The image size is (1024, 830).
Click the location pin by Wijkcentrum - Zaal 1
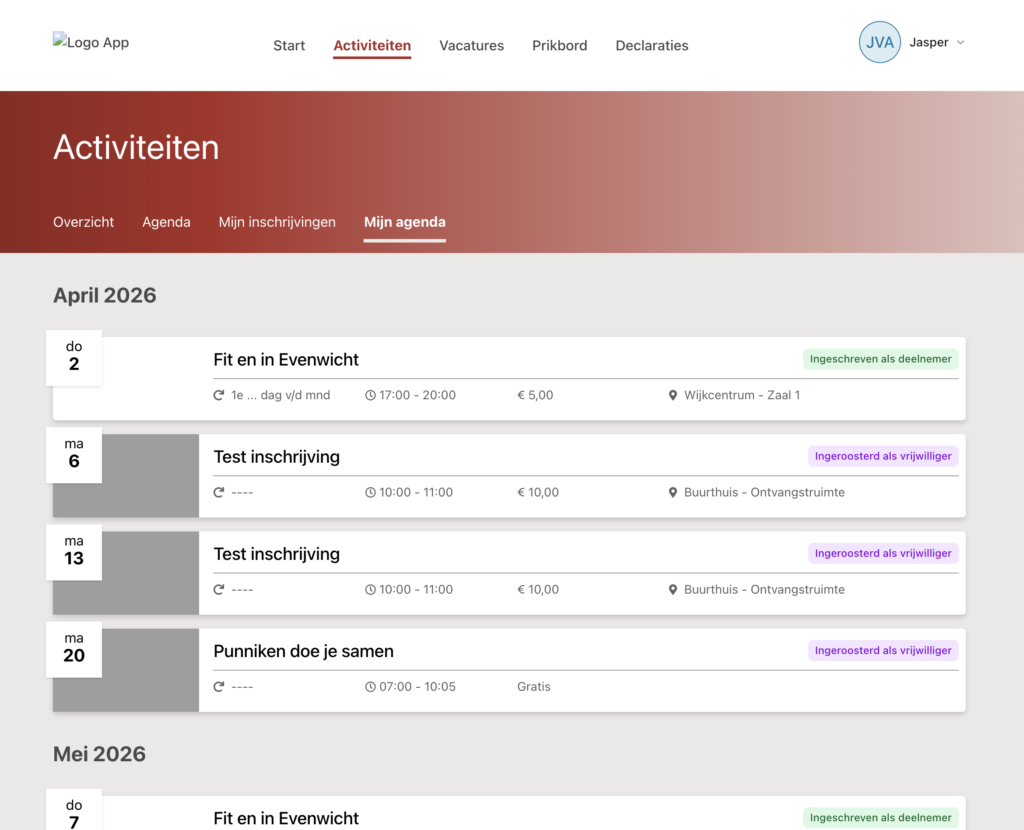coord(673,395)
